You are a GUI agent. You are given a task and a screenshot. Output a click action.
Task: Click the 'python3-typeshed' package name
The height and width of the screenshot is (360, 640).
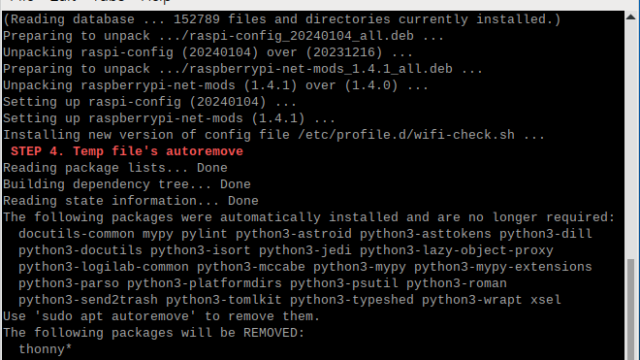351,300
